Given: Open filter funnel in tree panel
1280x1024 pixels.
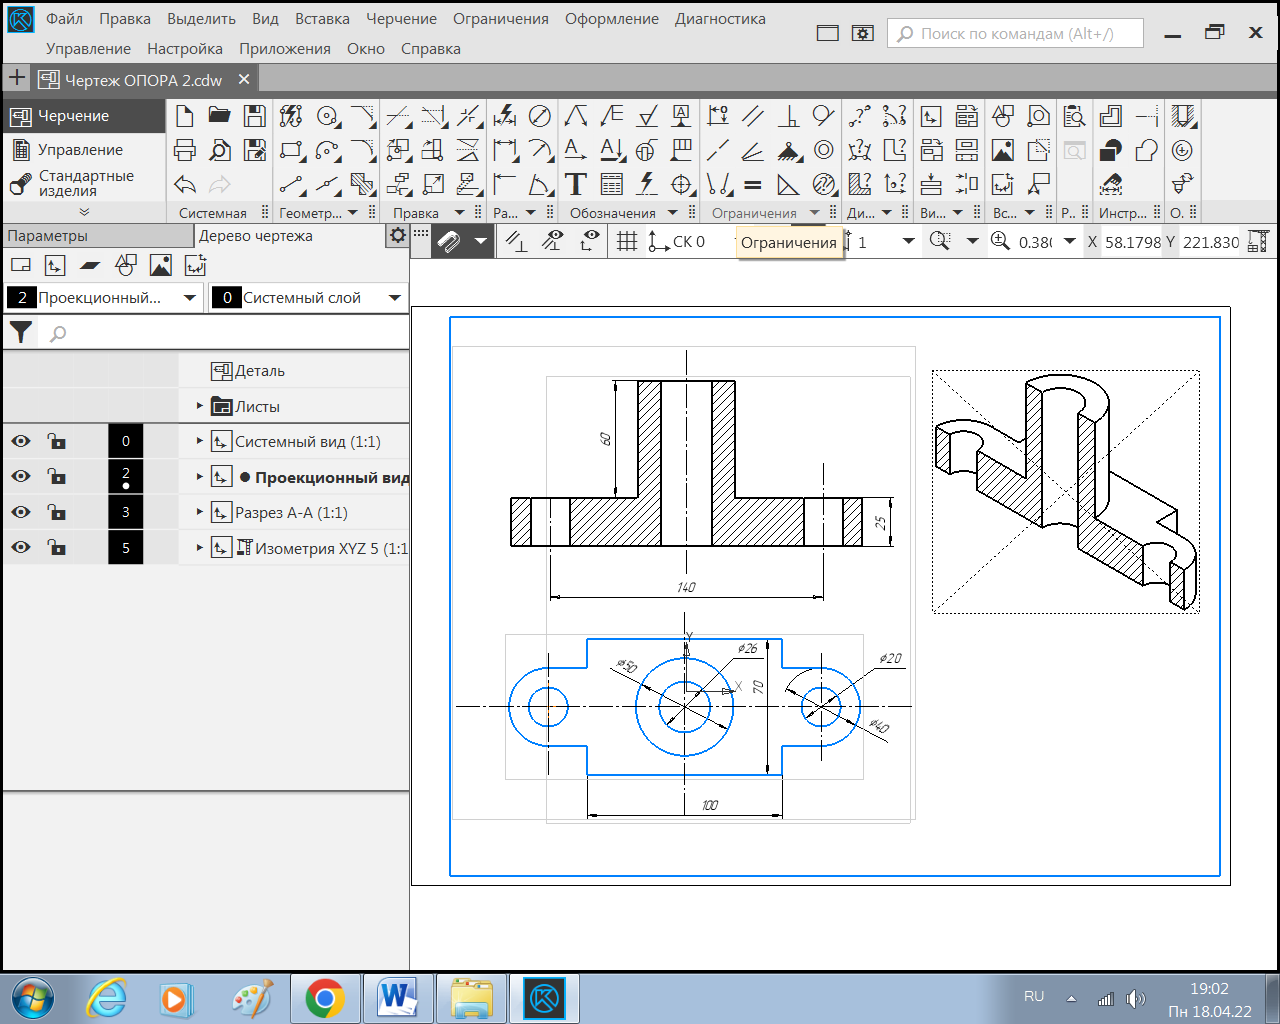Looking at the screenshot, I should click(20, 333).
